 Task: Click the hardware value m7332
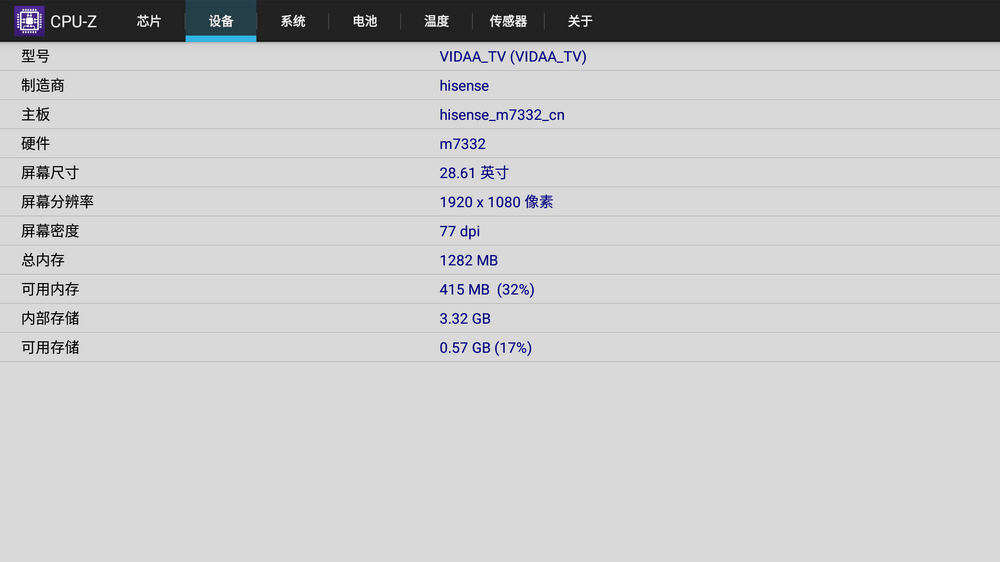pos(462,144)
